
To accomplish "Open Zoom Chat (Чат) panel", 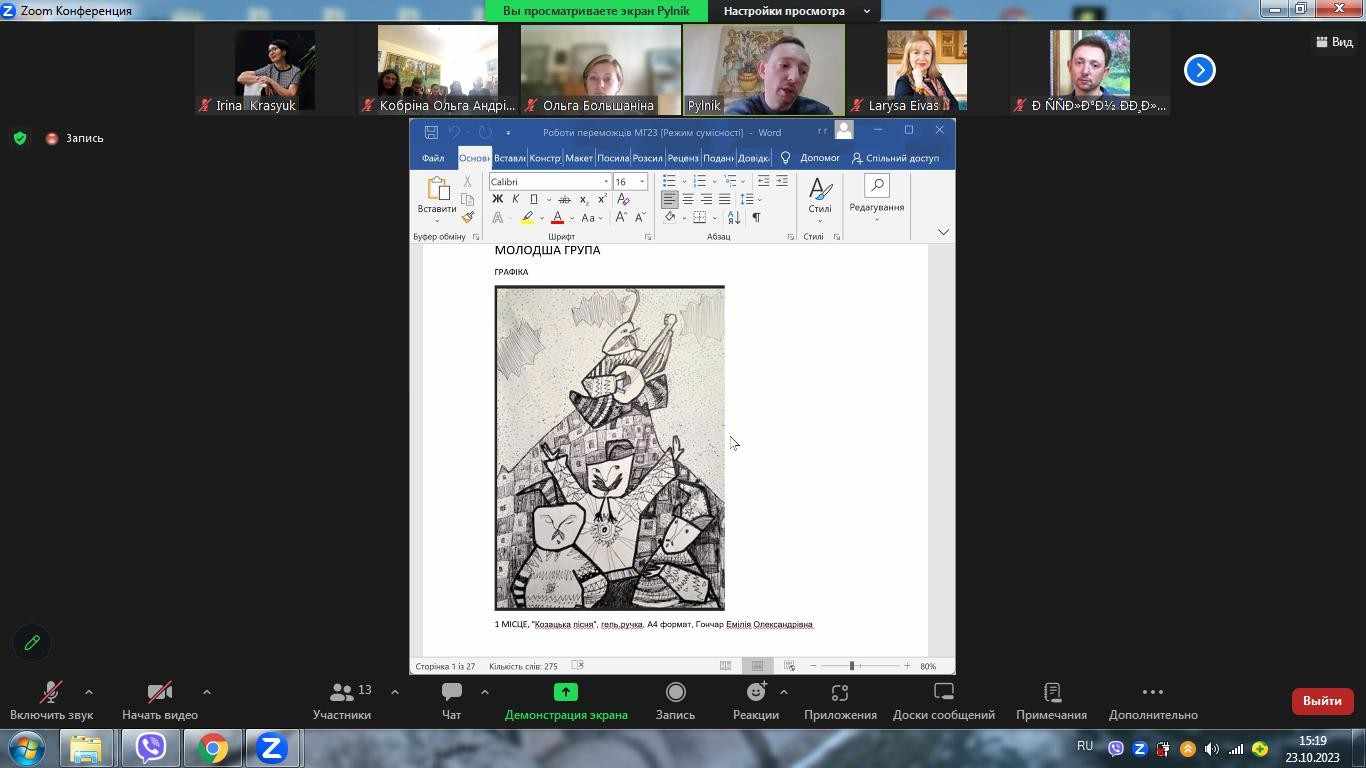I will [x=452, y=701].
